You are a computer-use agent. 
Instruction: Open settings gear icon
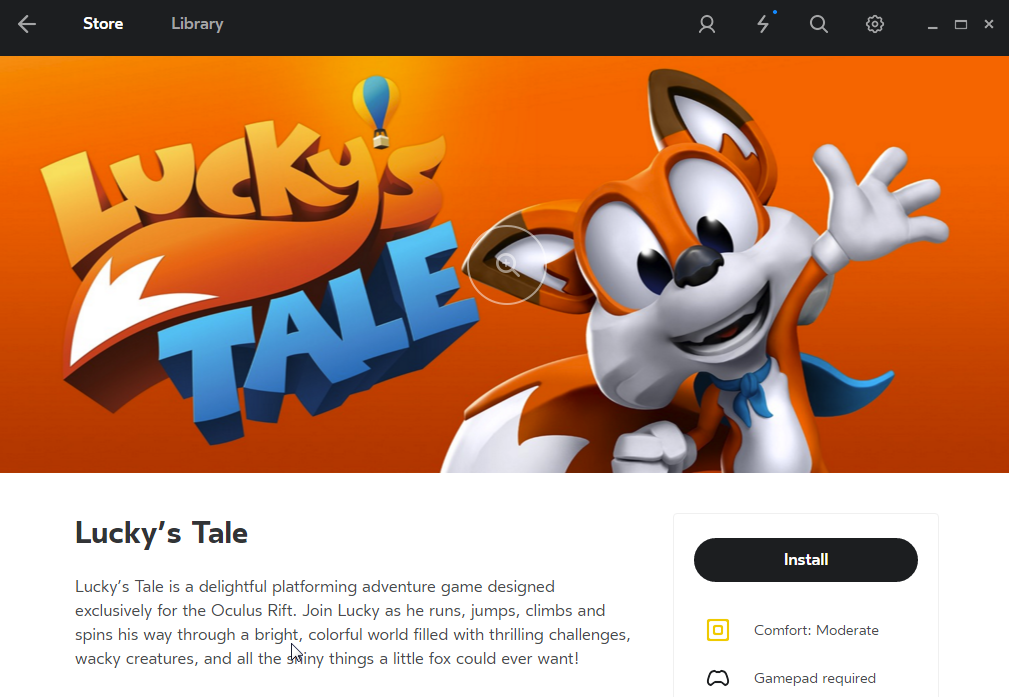875,24
